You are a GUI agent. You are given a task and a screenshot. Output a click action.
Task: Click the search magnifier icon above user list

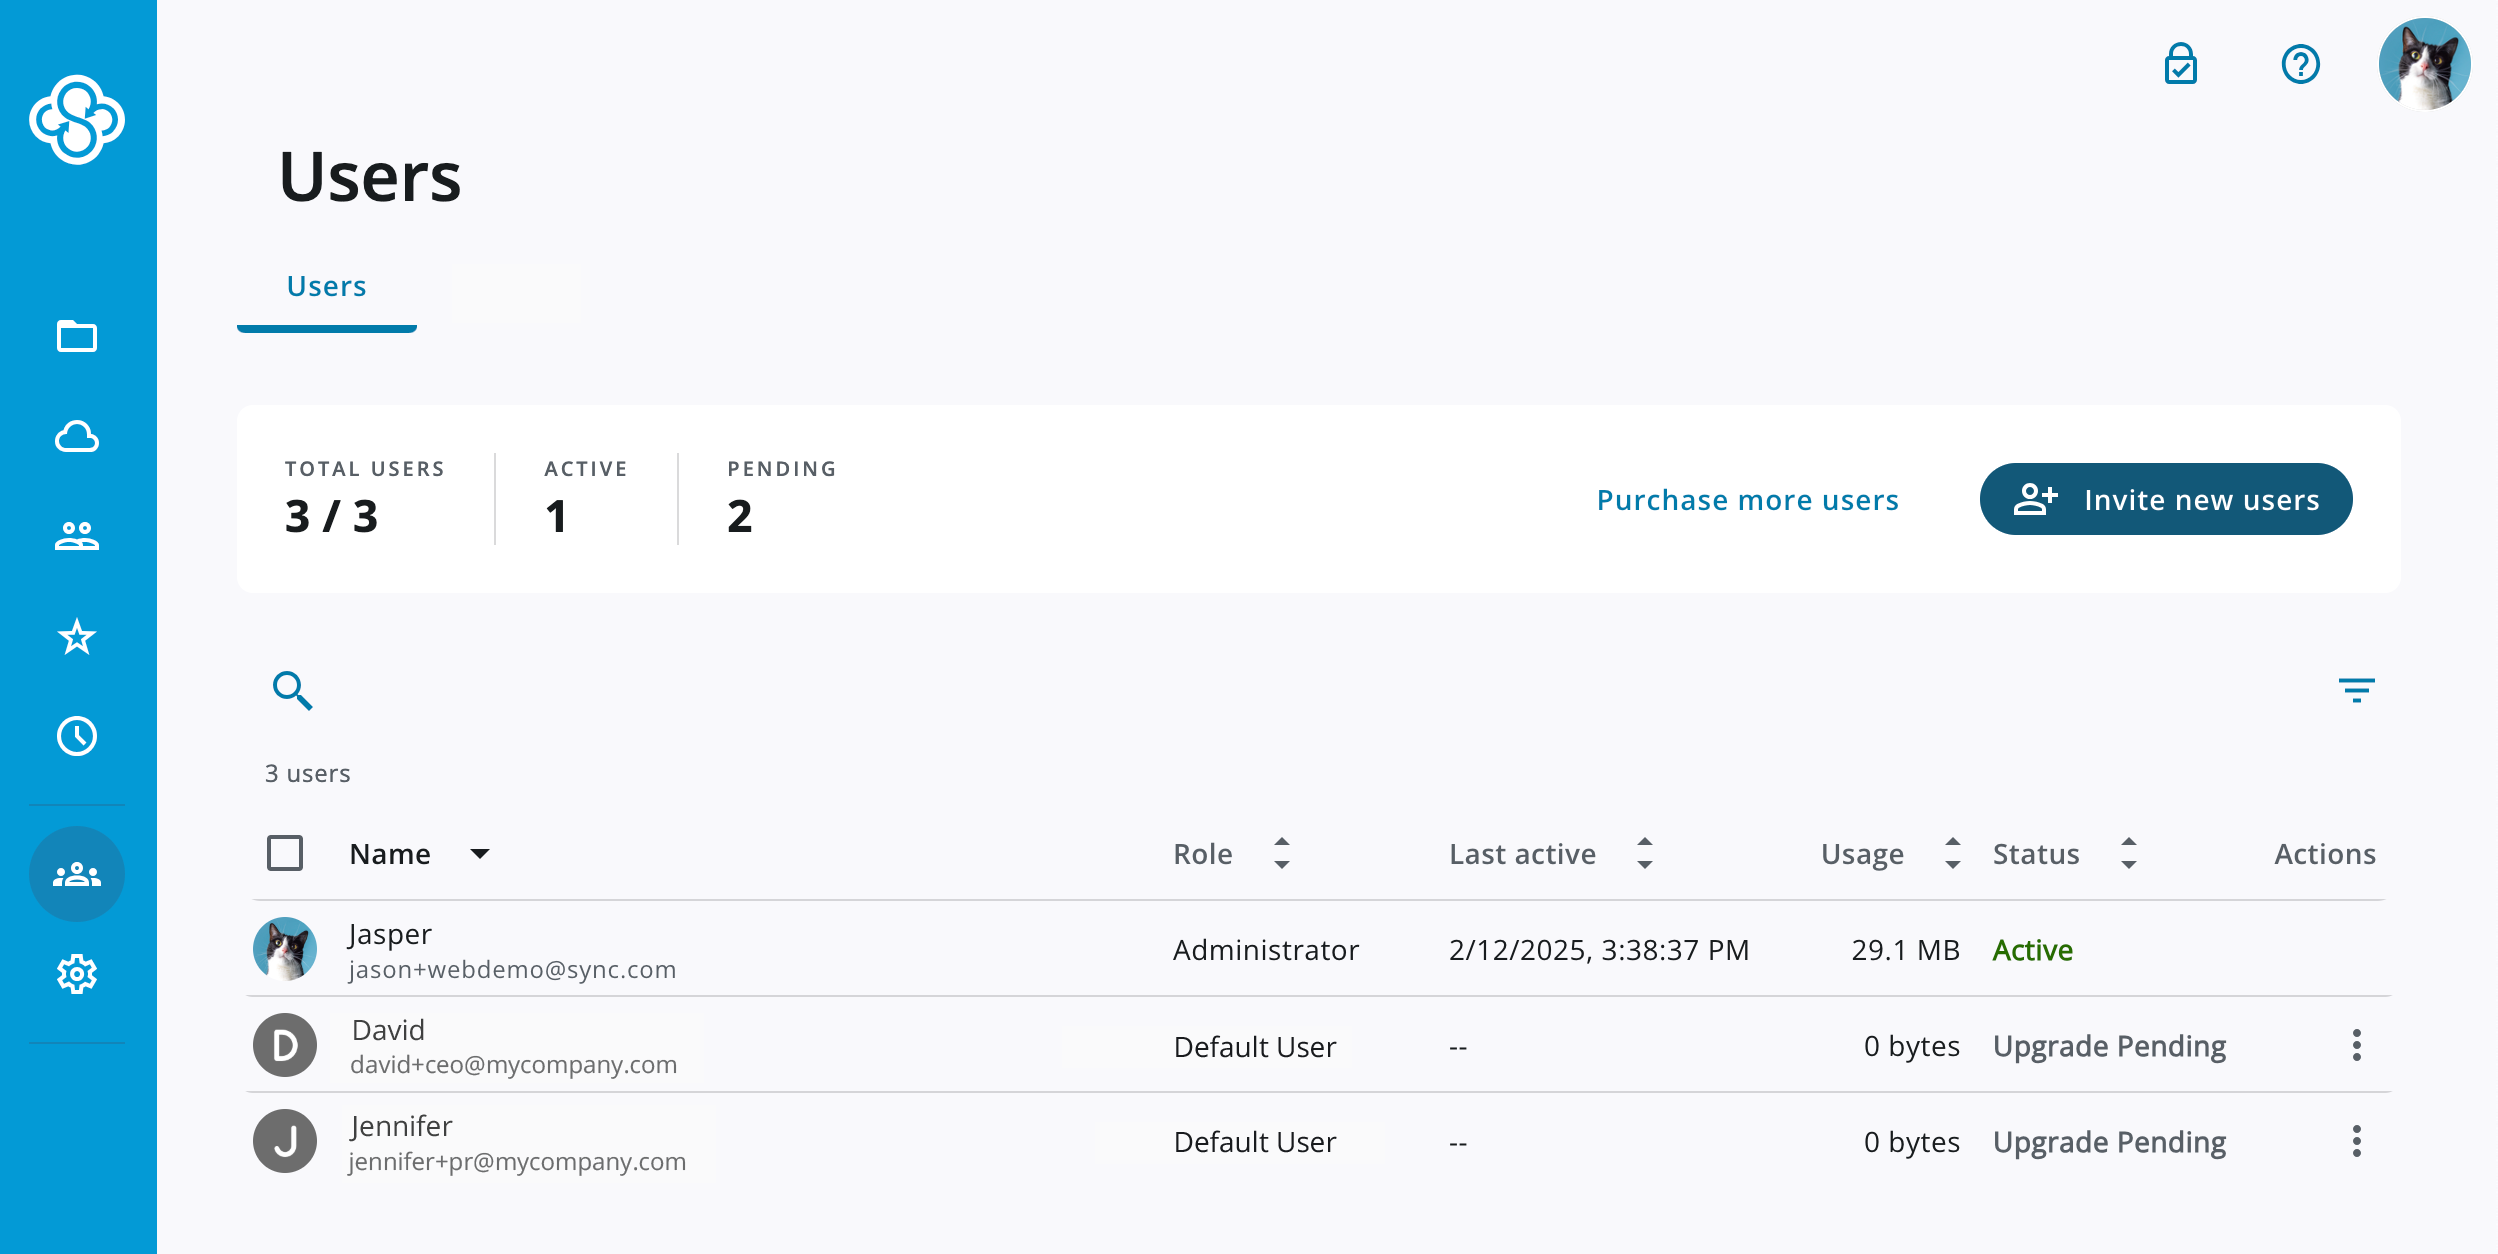tap(292, 690)
